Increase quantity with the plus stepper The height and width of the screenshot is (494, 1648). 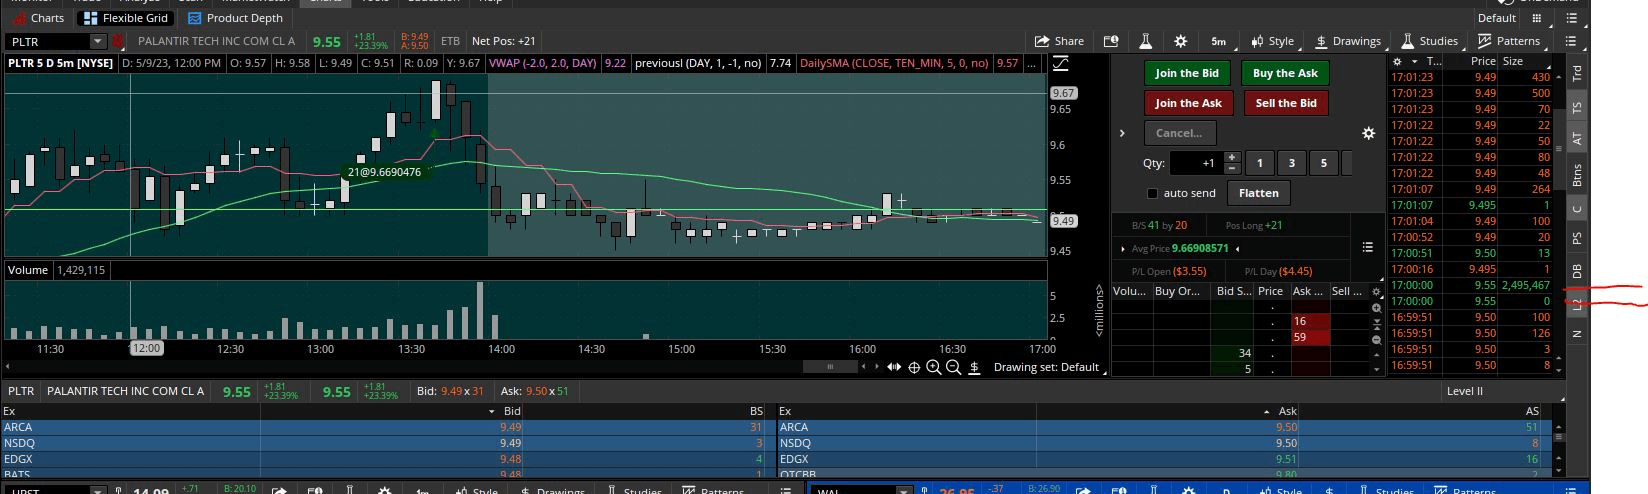(1232, 157)
